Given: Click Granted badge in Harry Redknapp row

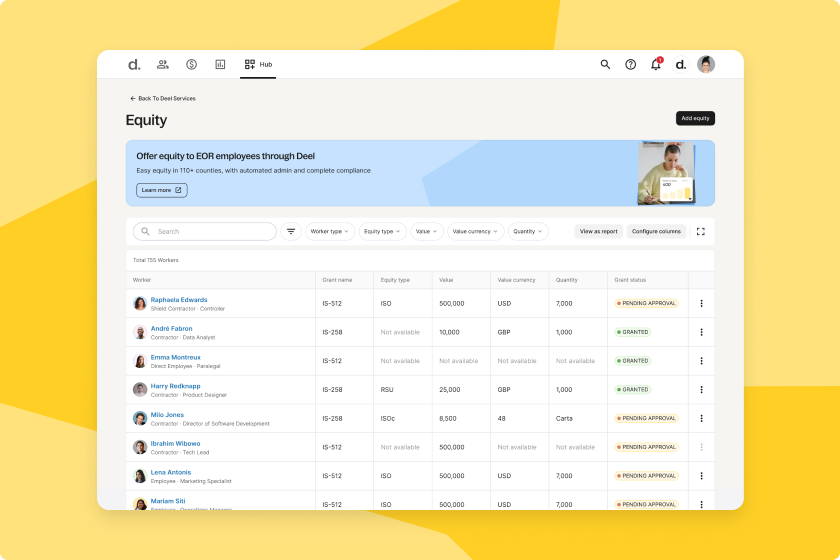Looking at the screenshot, I should tap(633, 390).
